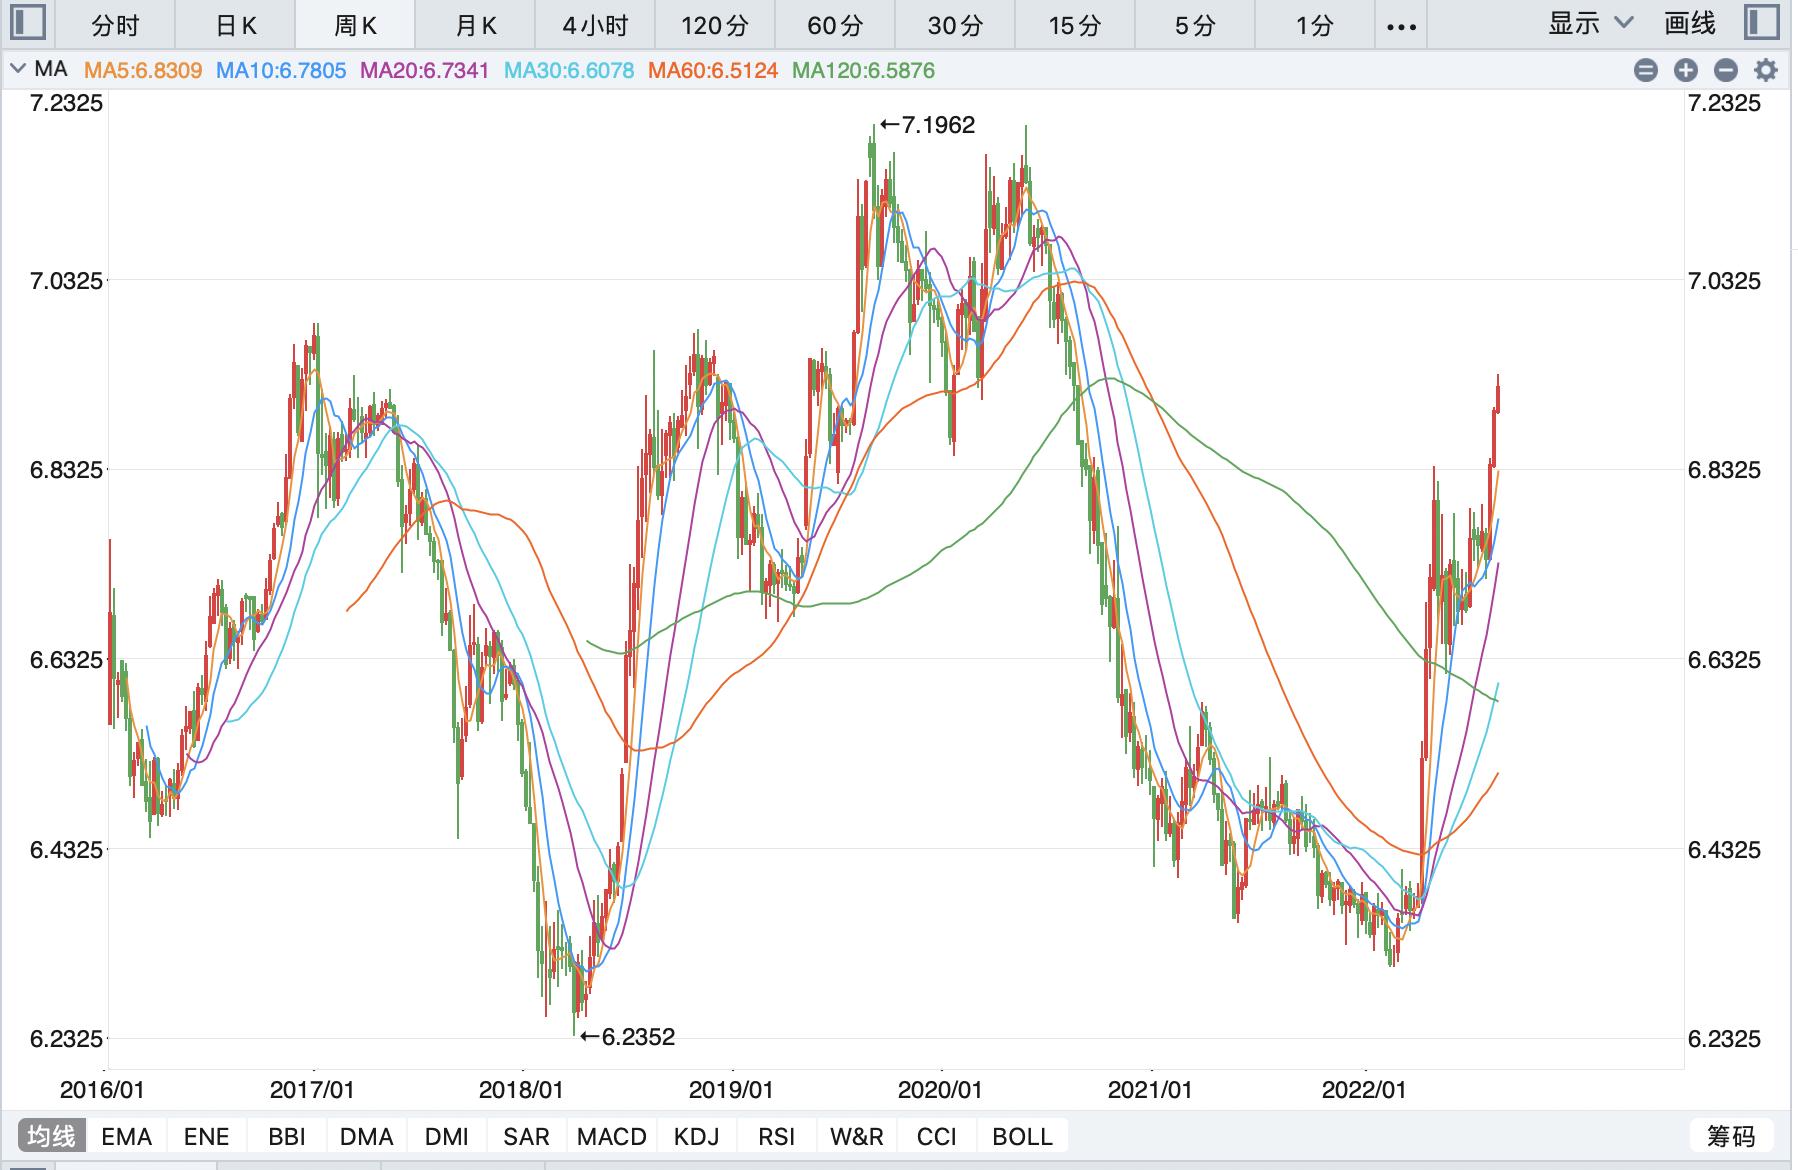
Task: Click the plus circle zoom-in icon
Action: 1686,70
